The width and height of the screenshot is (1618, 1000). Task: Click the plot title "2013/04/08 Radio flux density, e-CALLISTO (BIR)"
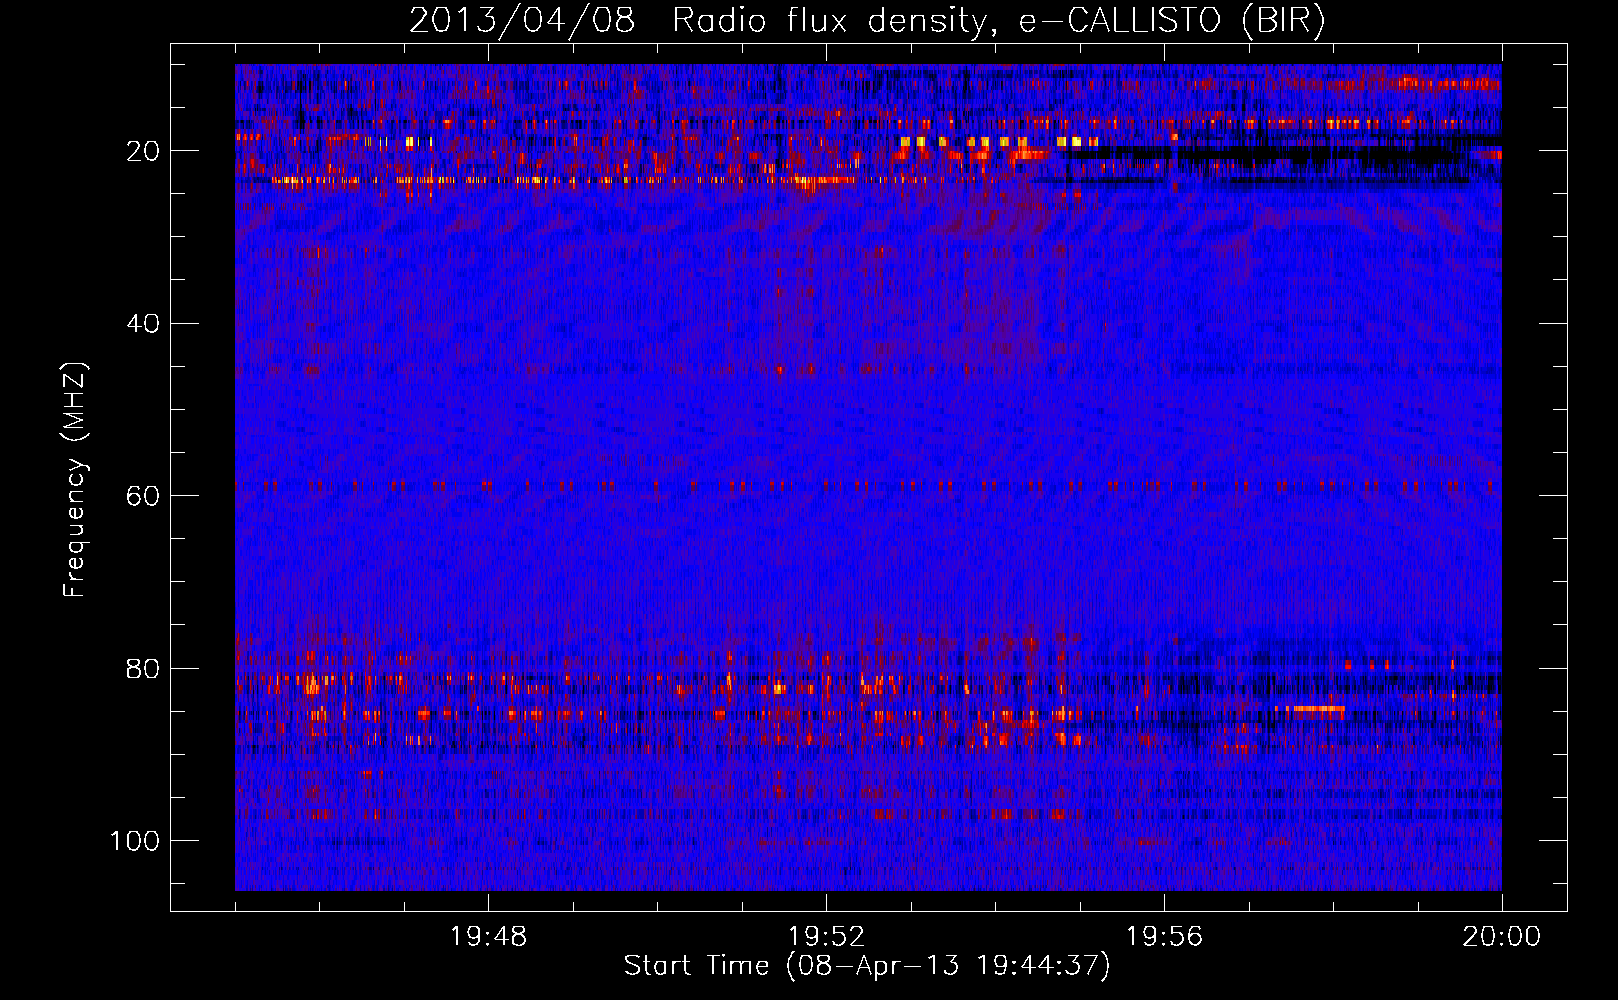[x=867, y=20]
